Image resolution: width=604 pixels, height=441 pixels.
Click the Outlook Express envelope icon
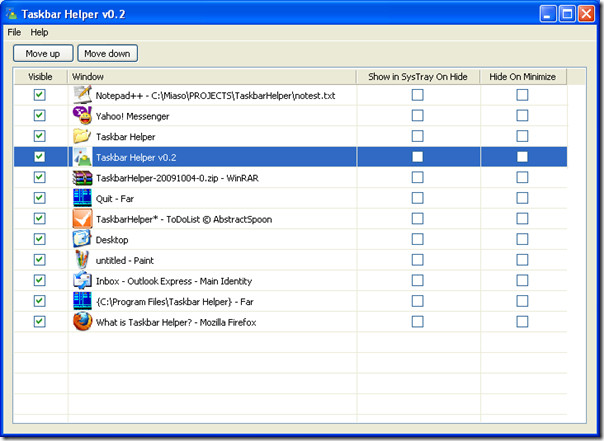[x=82, y=280]
